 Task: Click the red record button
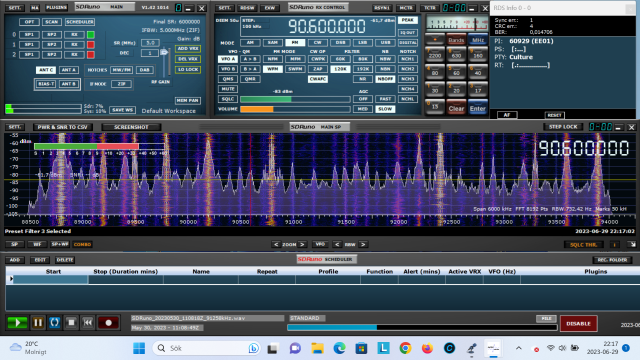click(108, 322)
